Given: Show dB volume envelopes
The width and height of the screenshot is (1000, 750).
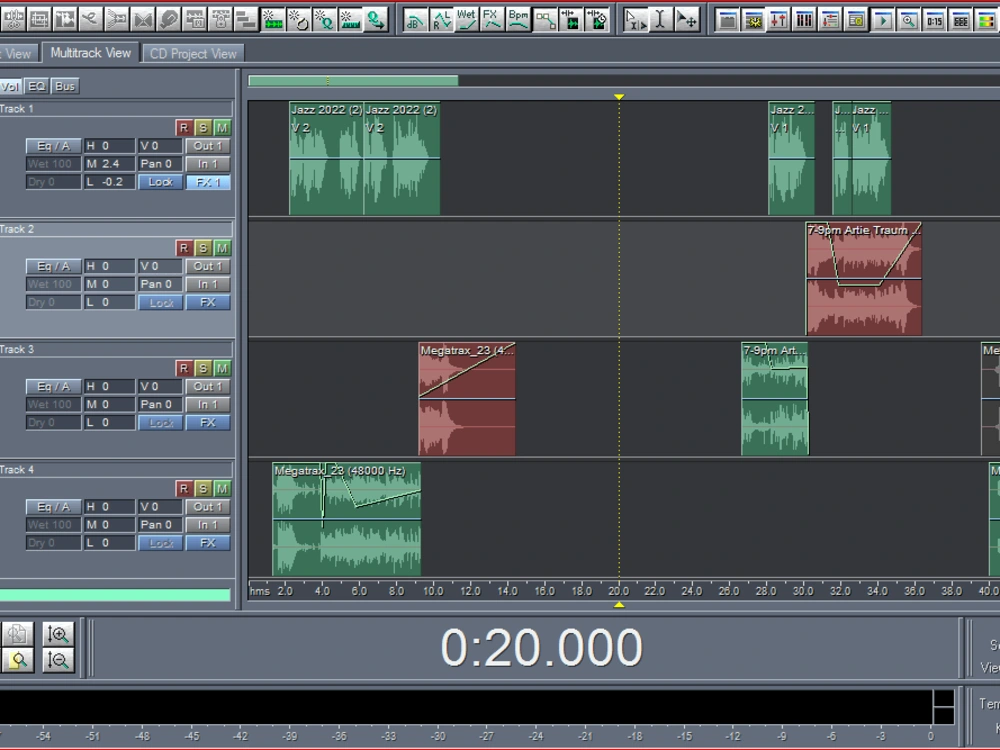Looking at the screenshot, I should tap(415, 19).
